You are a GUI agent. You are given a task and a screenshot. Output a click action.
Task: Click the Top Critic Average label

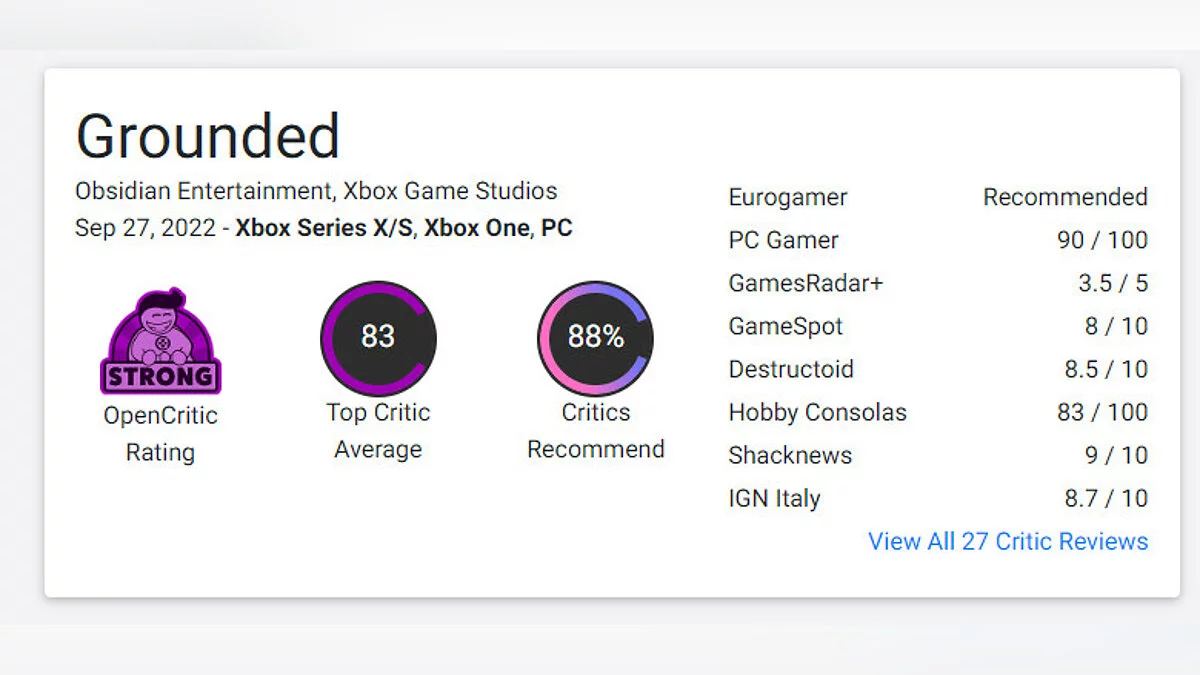point(378,431)
